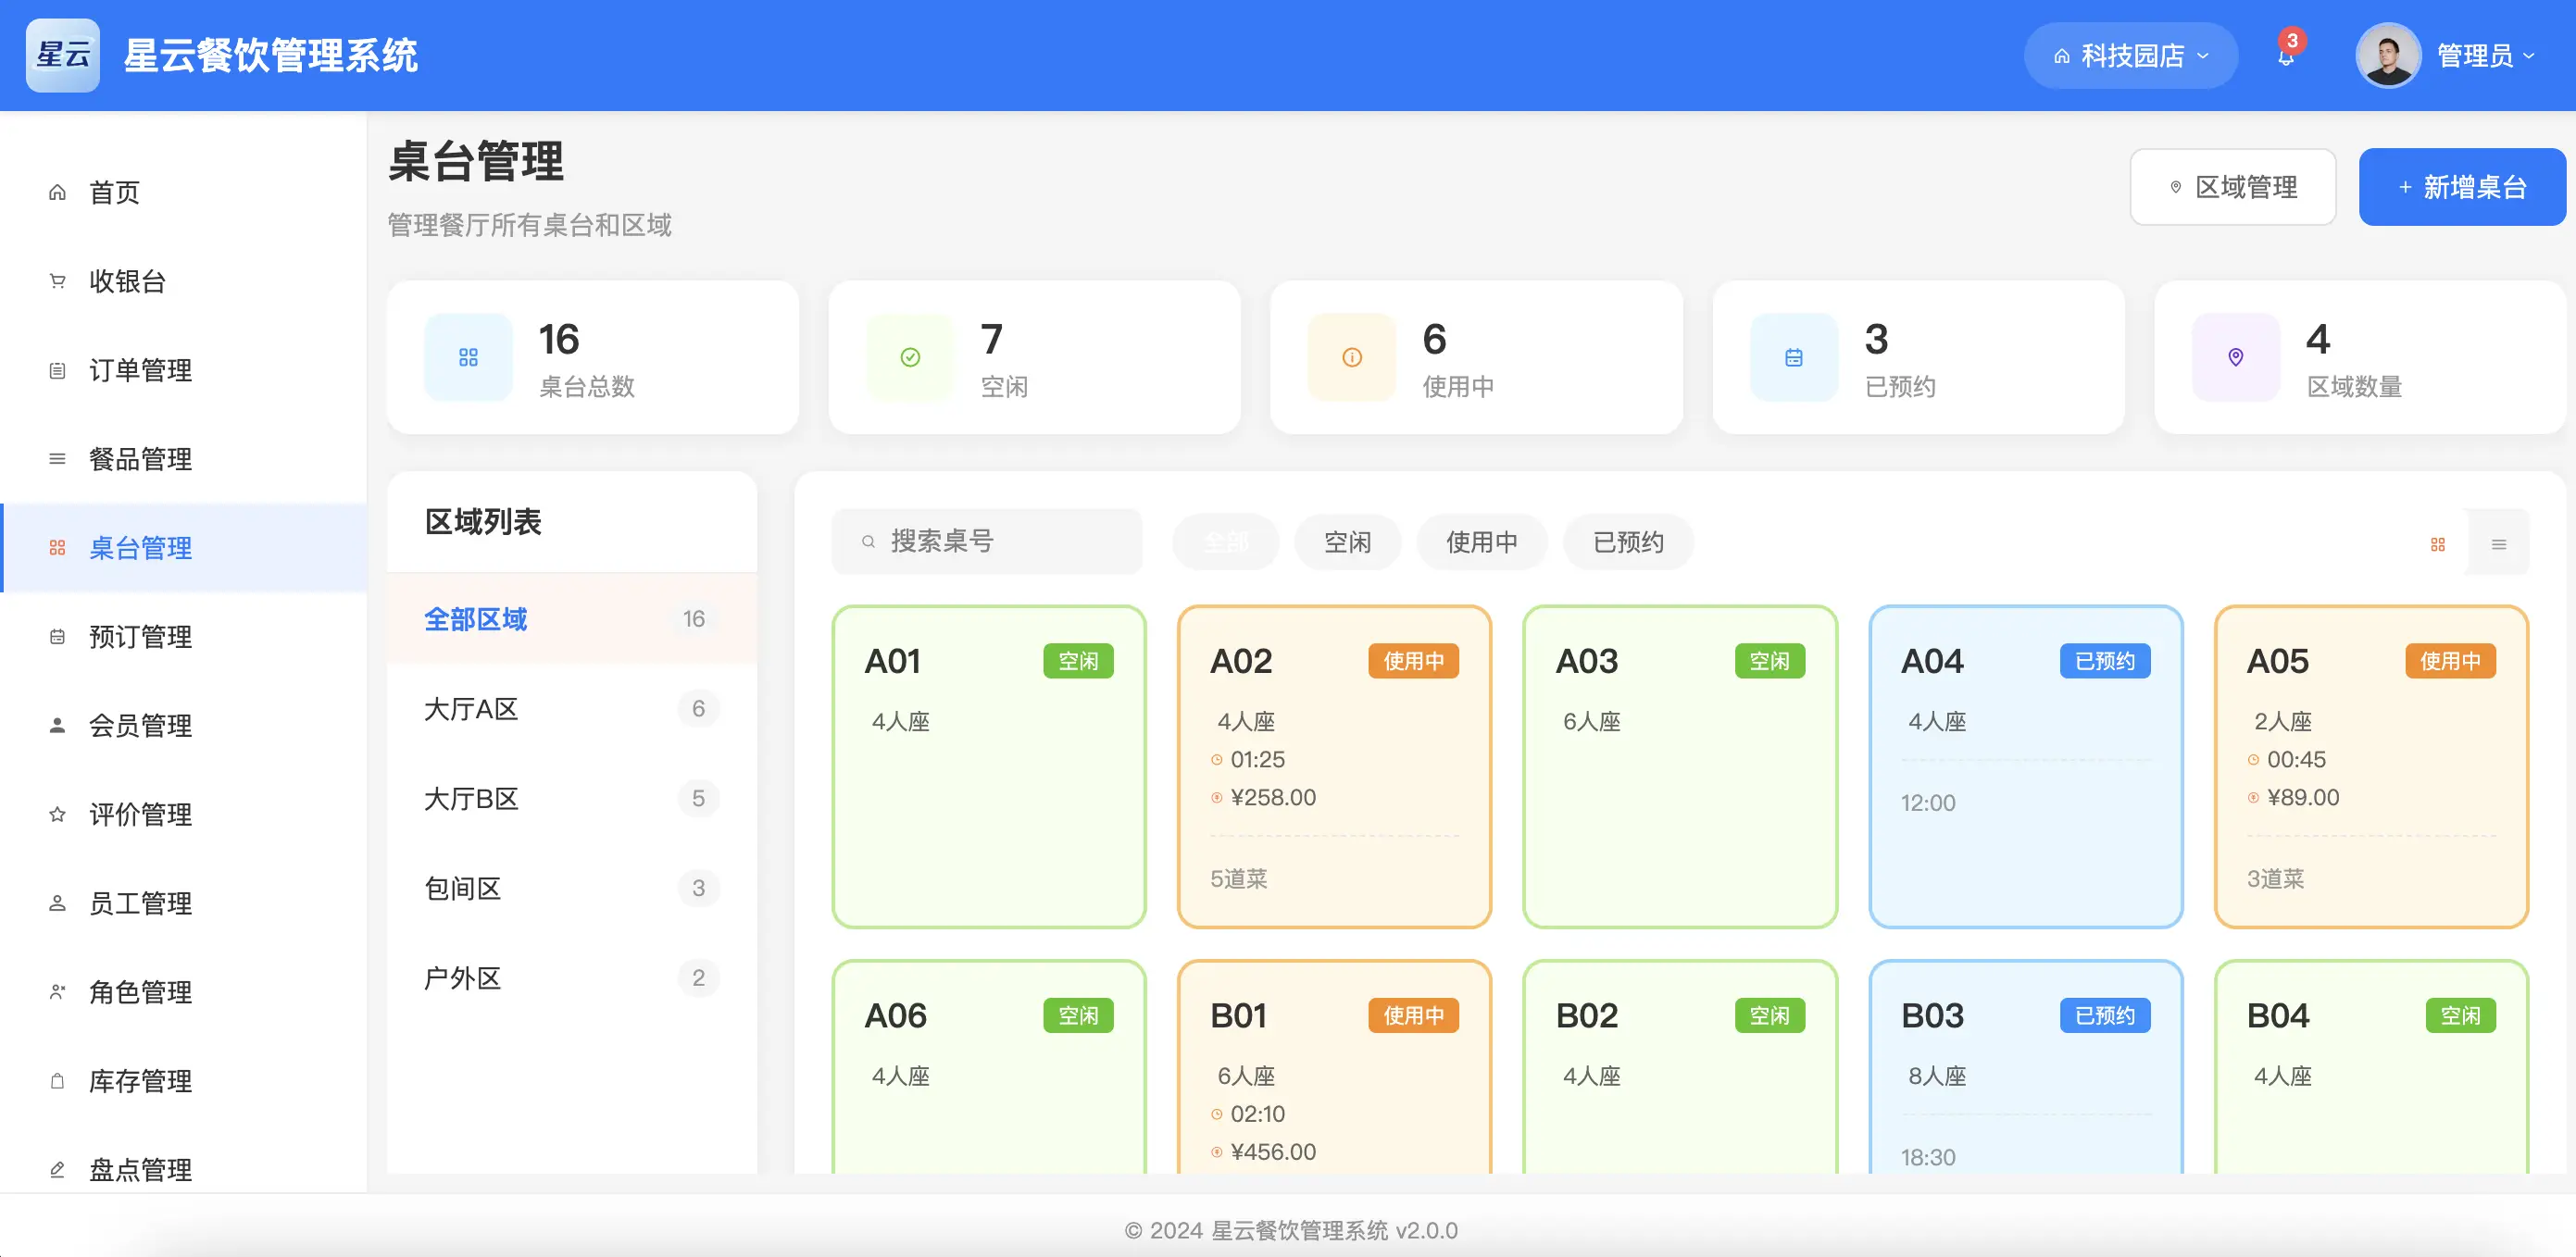The width and height of the screenshot is (2576, 1257).
Task: Click the orange in-use info icon
Action: click(x=1351, y=357)
